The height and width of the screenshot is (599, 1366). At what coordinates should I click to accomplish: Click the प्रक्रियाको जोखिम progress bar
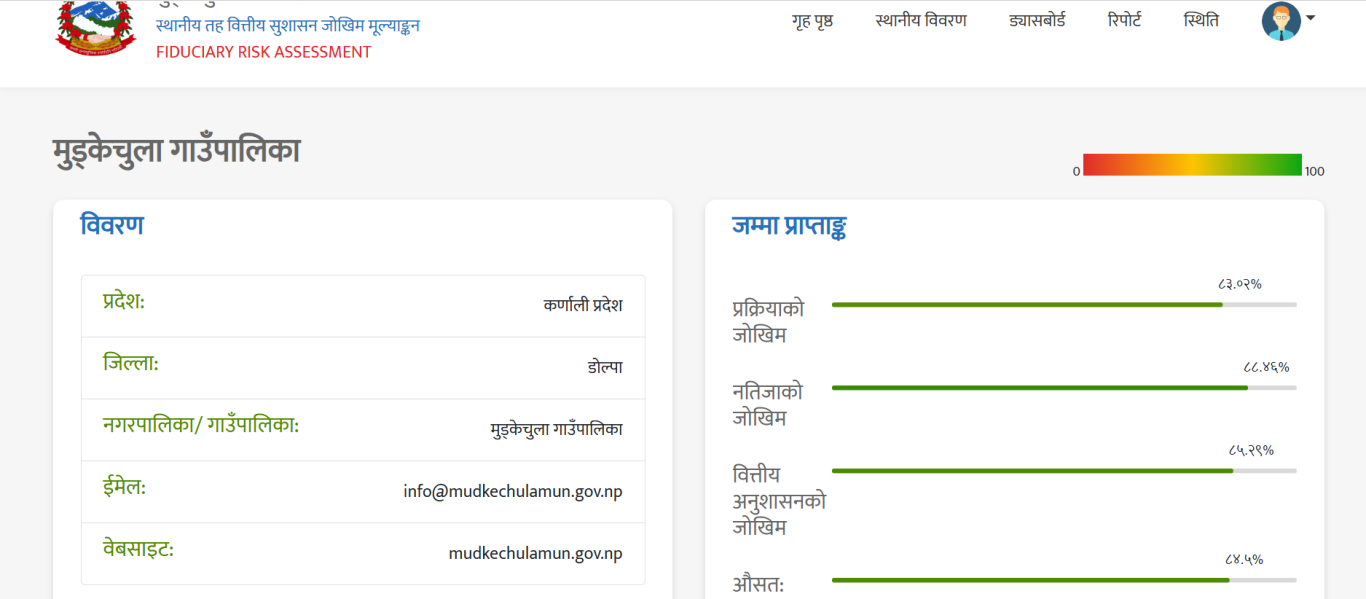point(1063,304)
